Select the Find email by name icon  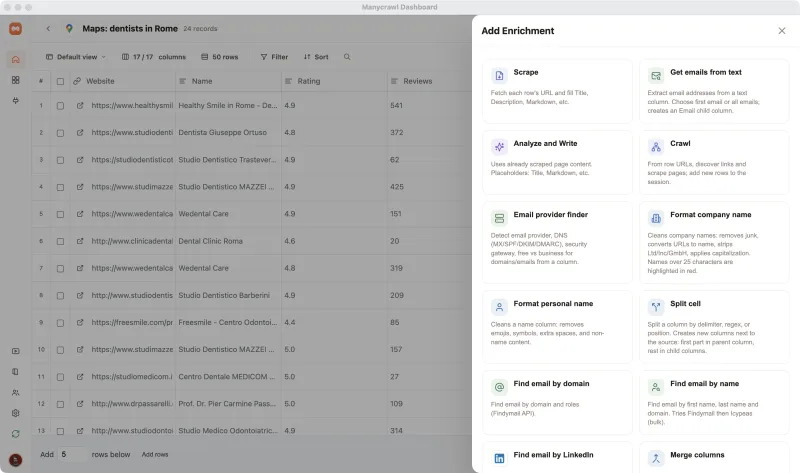(656, 387)
